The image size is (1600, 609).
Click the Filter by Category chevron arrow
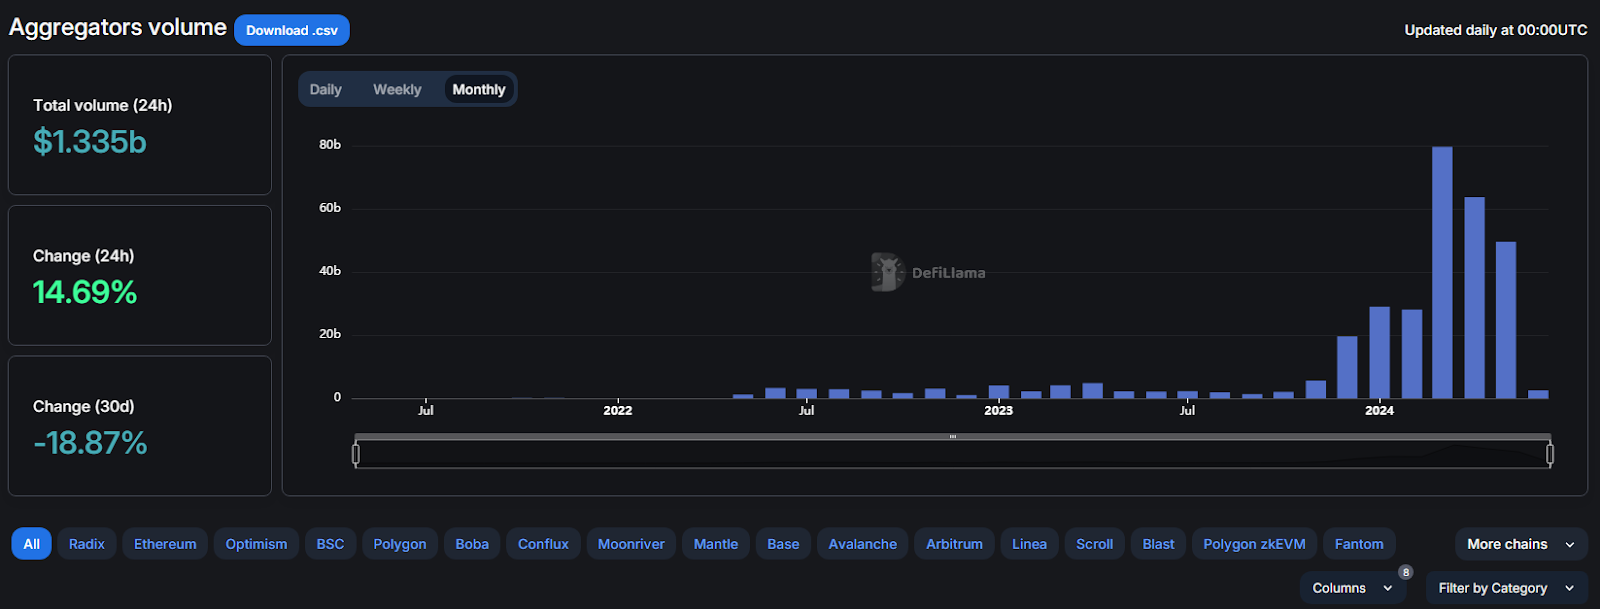[x=1570, y=588]
